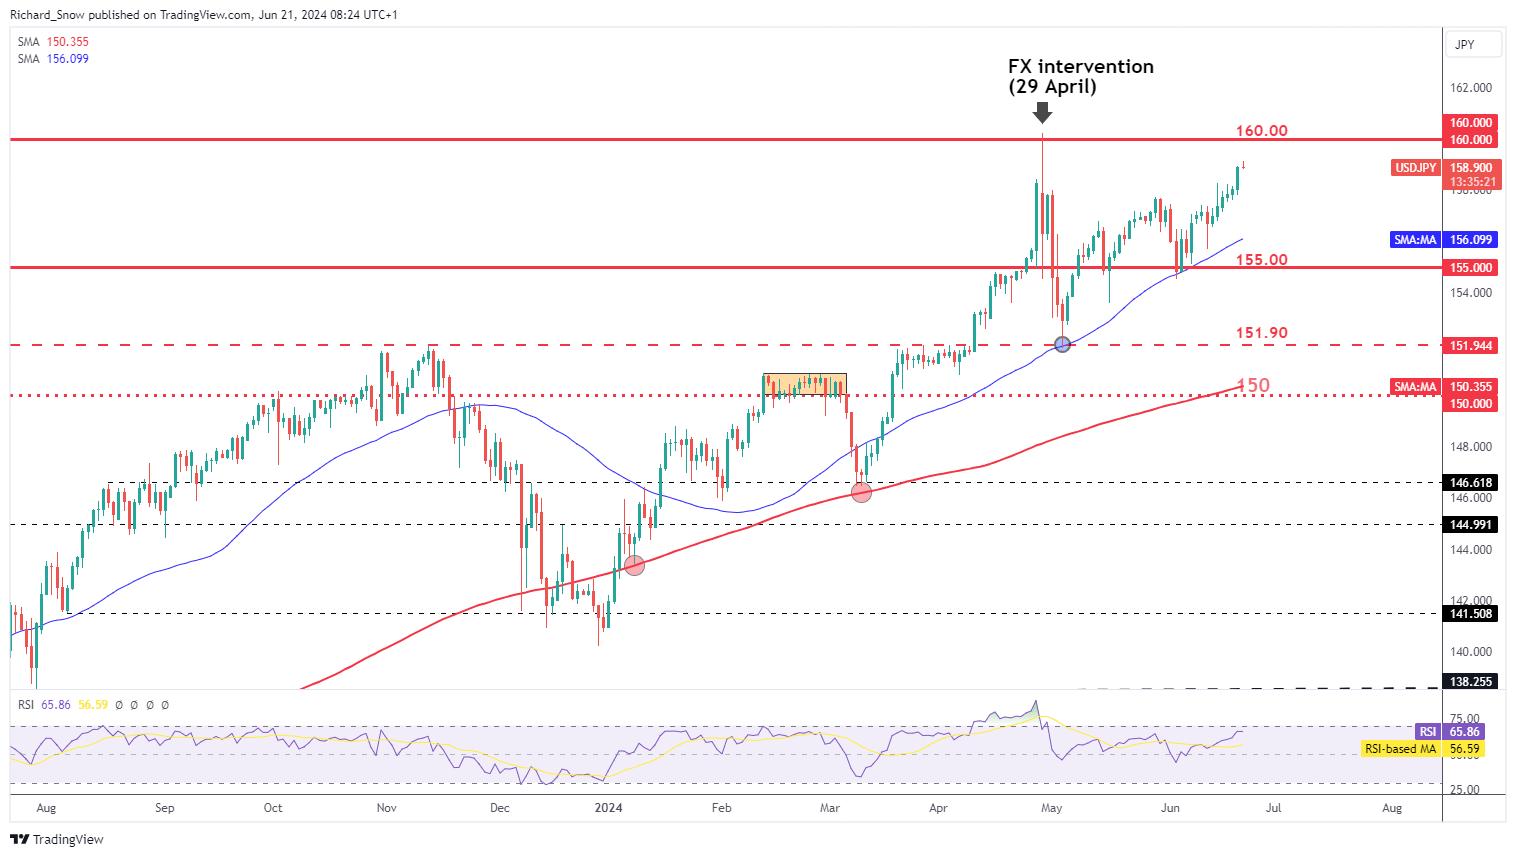
Task: Click the red 150.000 axis price tag
Action: (x=1470, y=404)
